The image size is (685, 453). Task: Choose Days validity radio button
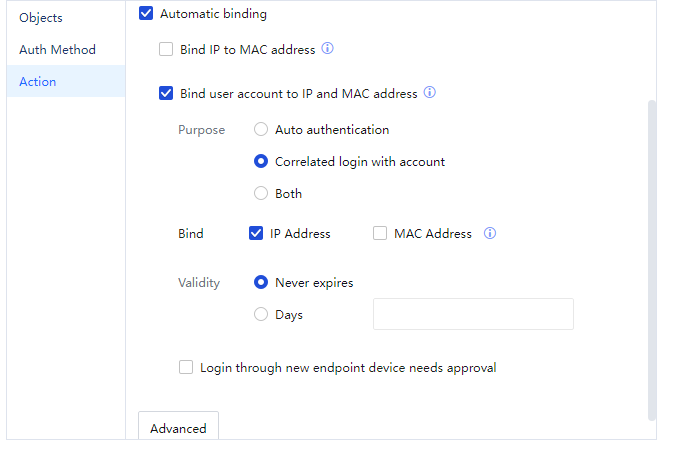pyautogui.click(x=261, y=315)
